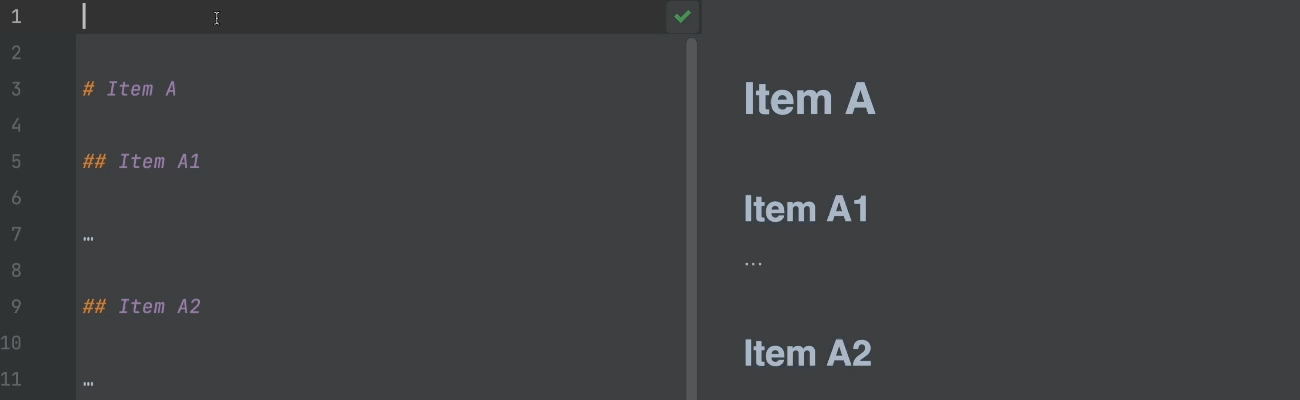
Task: Place cursor on empty editor line 4
Action: tap(380, 125)
